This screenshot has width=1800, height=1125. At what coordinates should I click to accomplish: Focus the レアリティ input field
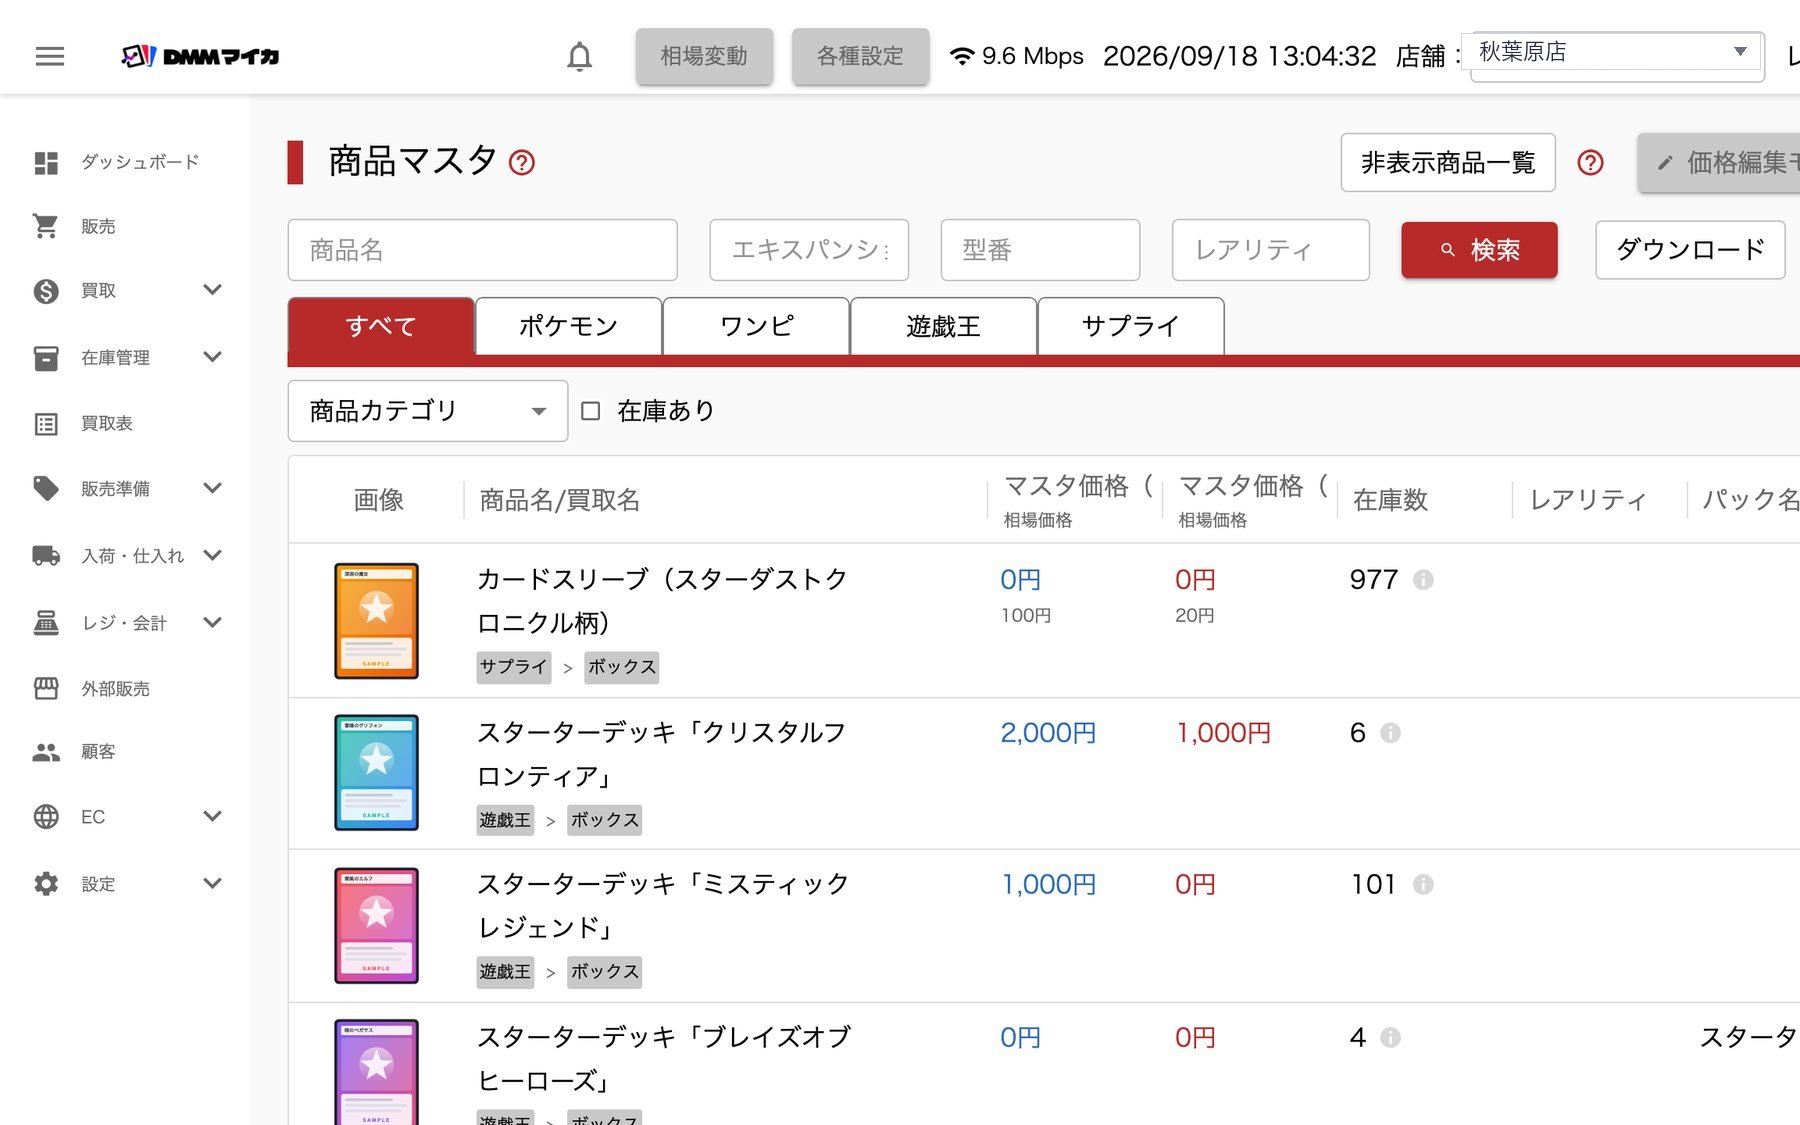(x=1271, y=250)
